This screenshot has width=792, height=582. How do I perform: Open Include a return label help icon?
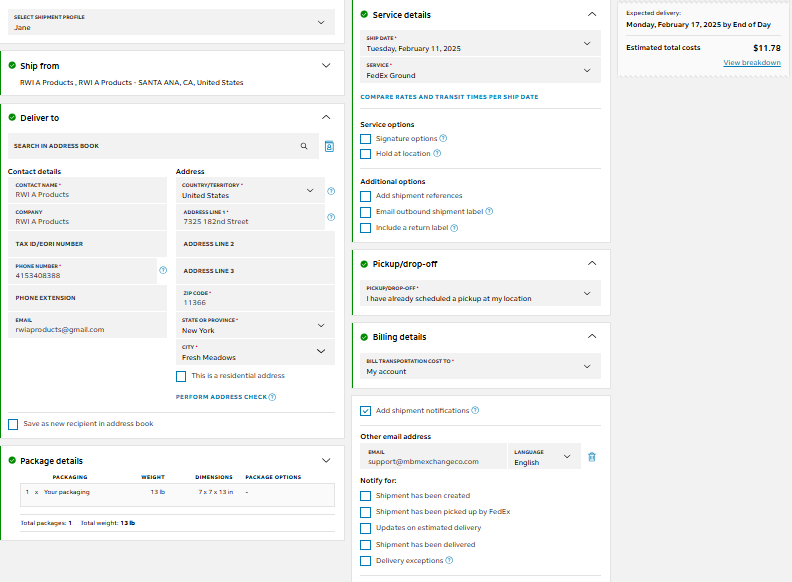pyautogui.click(x=454, y=228)
